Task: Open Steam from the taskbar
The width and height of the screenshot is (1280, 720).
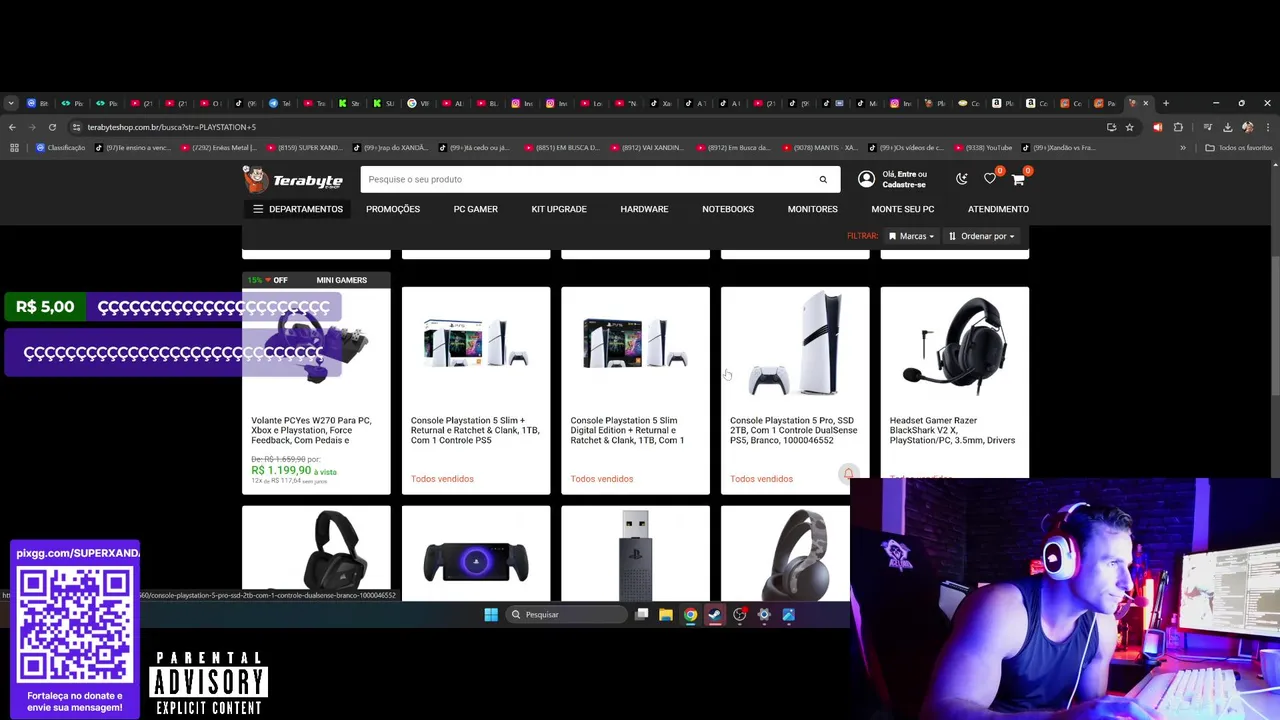Action: coord(715,614)
